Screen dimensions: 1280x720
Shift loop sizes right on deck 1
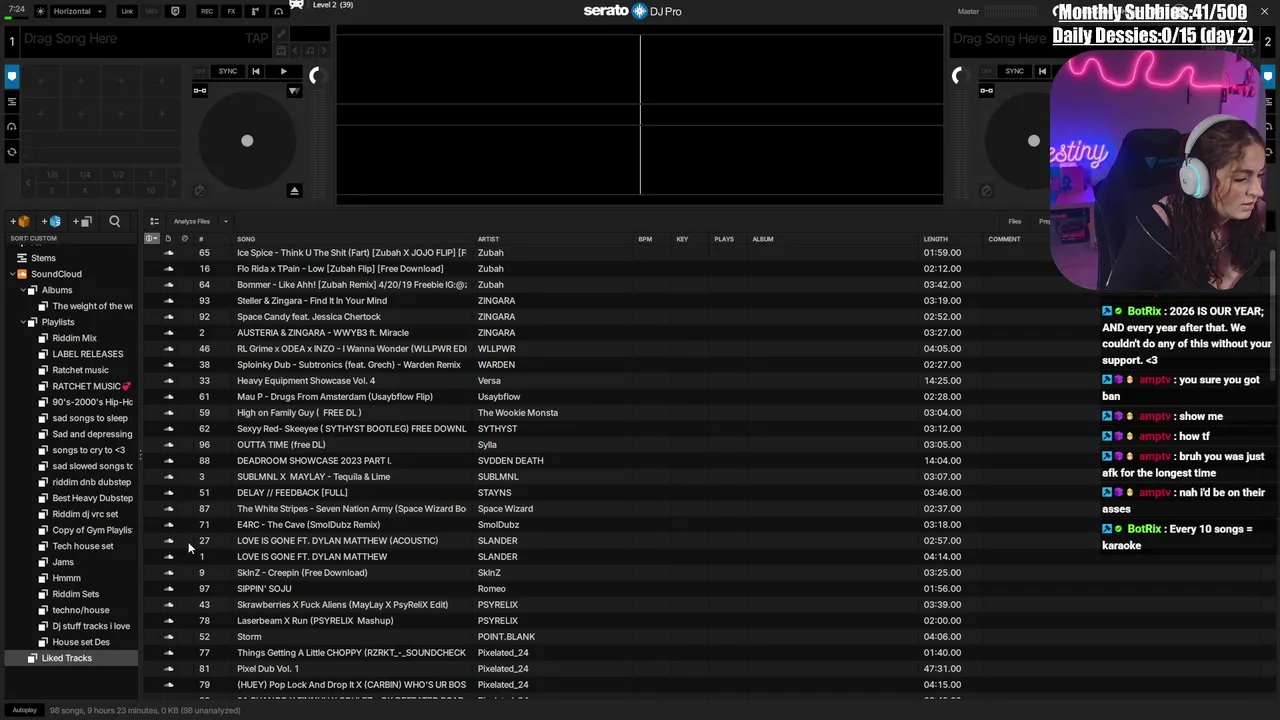pos(176,182)
